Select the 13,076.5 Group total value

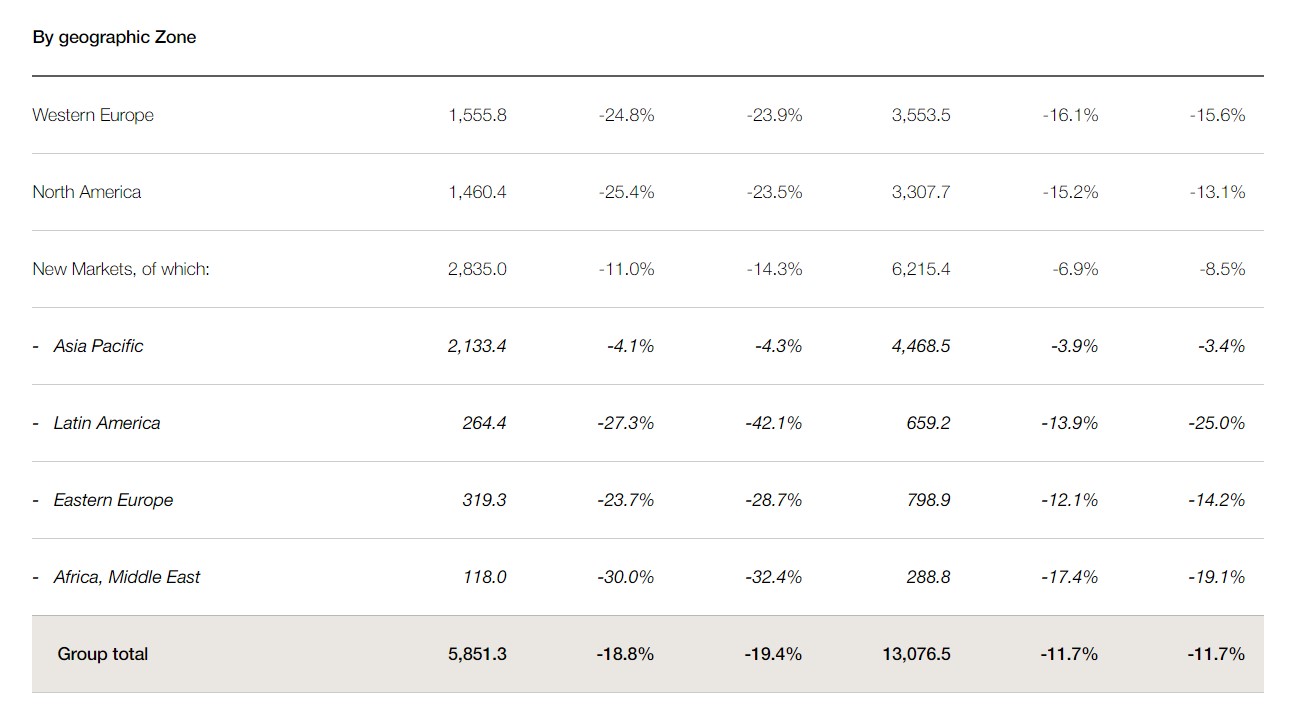(x=917, y=654)
